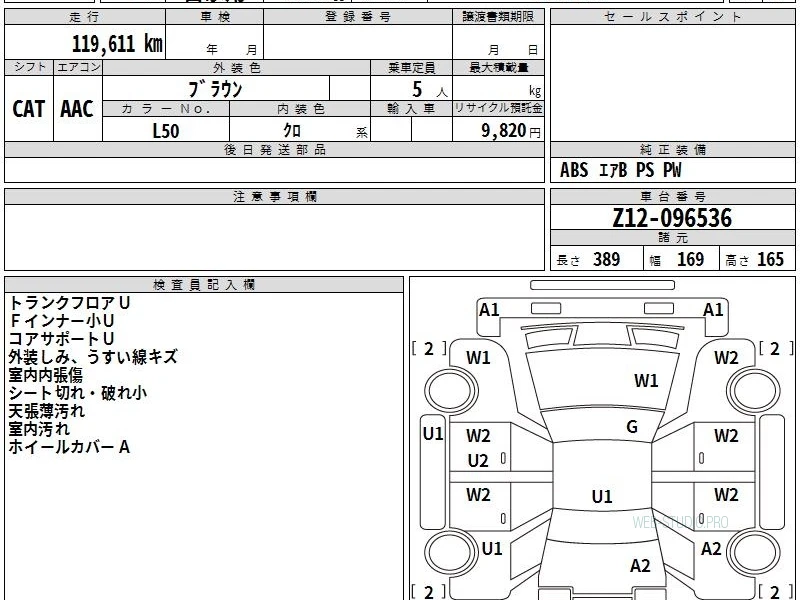Click the 登録番号 header
800x600 pixels.
coord(358,17)
